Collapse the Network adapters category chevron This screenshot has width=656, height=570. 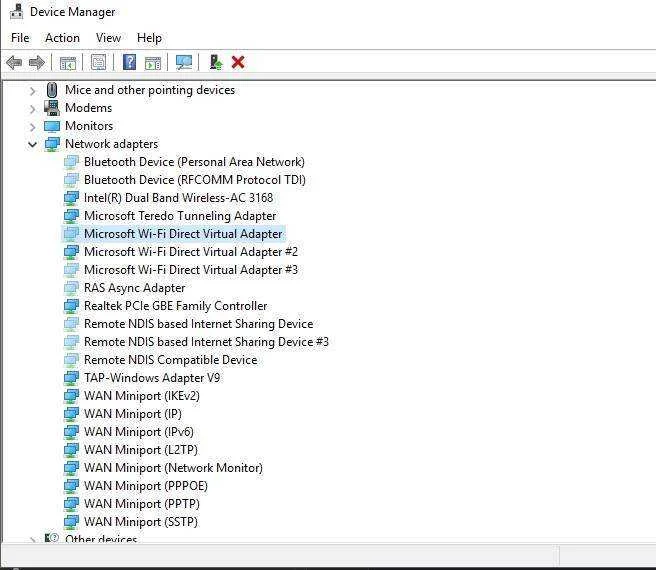(33, 144)
